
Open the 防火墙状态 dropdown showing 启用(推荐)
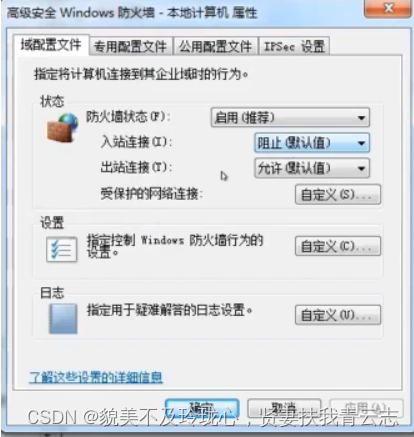(290, 117)
